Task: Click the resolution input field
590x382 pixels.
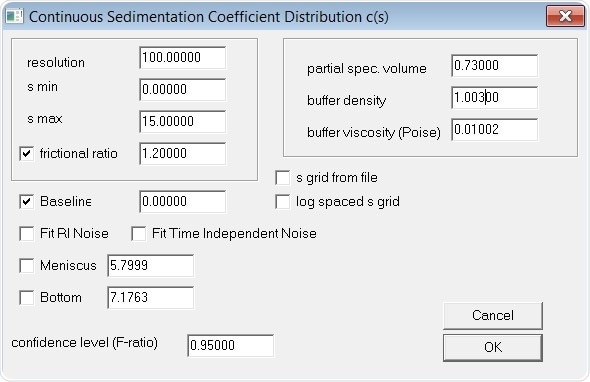Action: click(182, 58)
